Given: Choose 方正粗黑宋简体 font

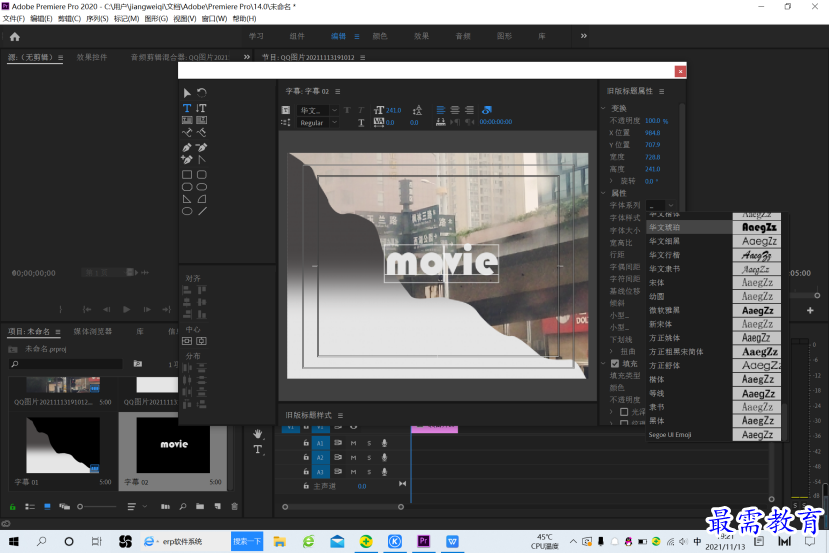Looking at the screenshot, I should (x=715, y=352).
